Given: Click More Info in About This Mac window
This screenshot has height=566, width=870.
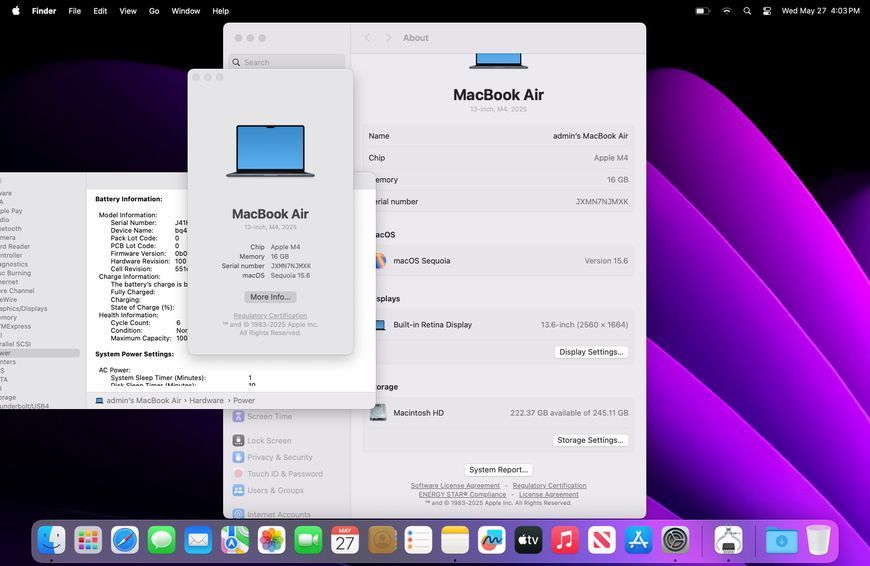Looking at the screenshot, I should point(270,297).
